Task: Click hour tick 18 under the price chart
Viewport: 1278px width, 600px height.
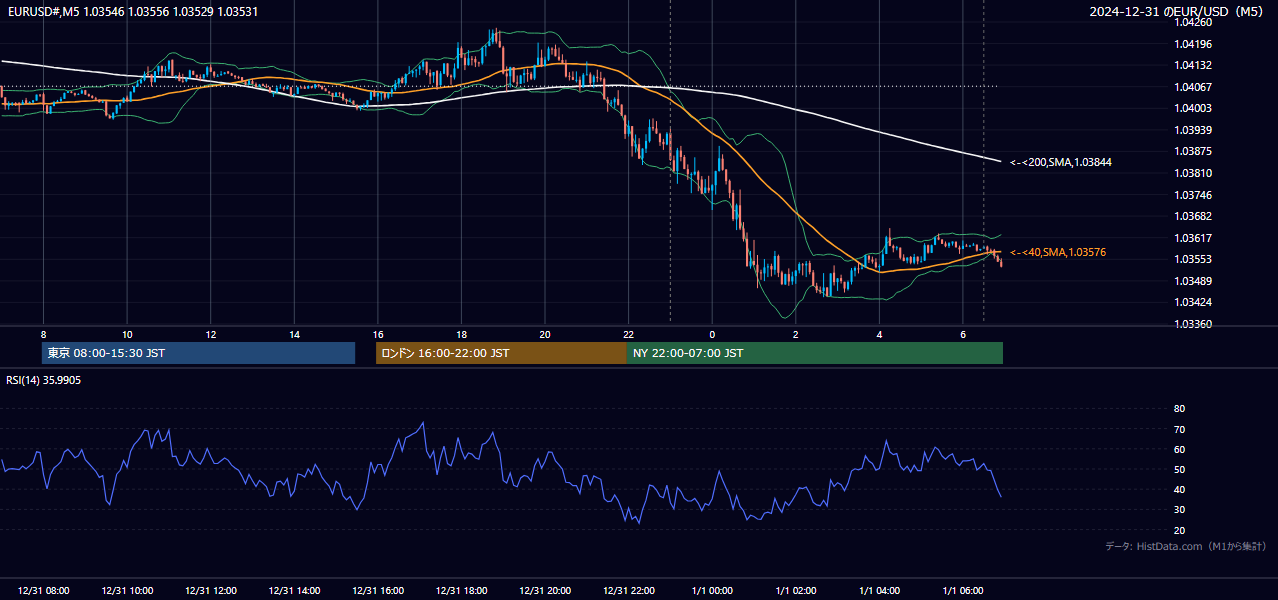Action: [x=461, y=334]
